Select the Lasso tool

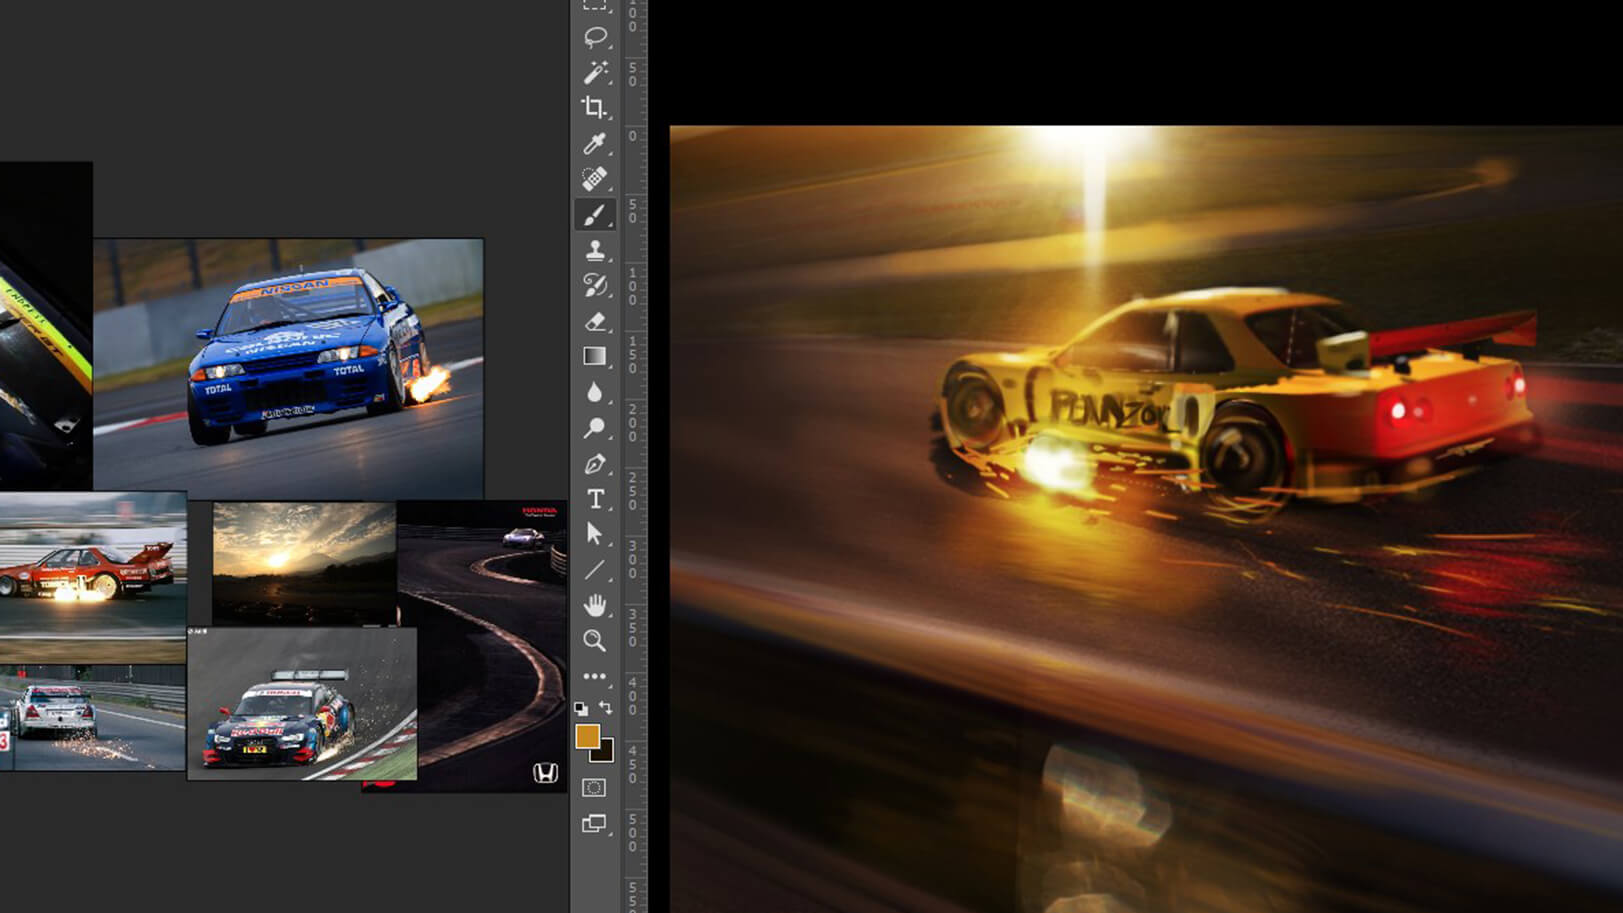595,37
